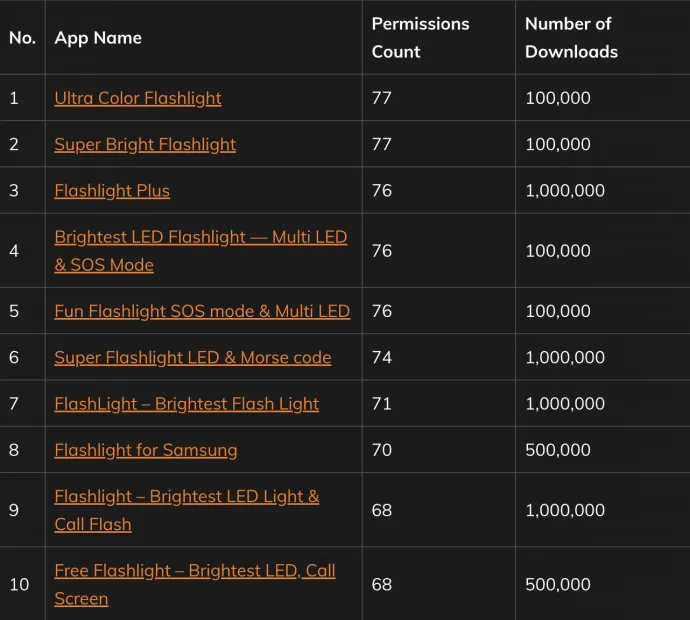This screenshot has height=620, width=690.
Task: Open the Flashlight for Samsung link
Action: click(146, 450)
